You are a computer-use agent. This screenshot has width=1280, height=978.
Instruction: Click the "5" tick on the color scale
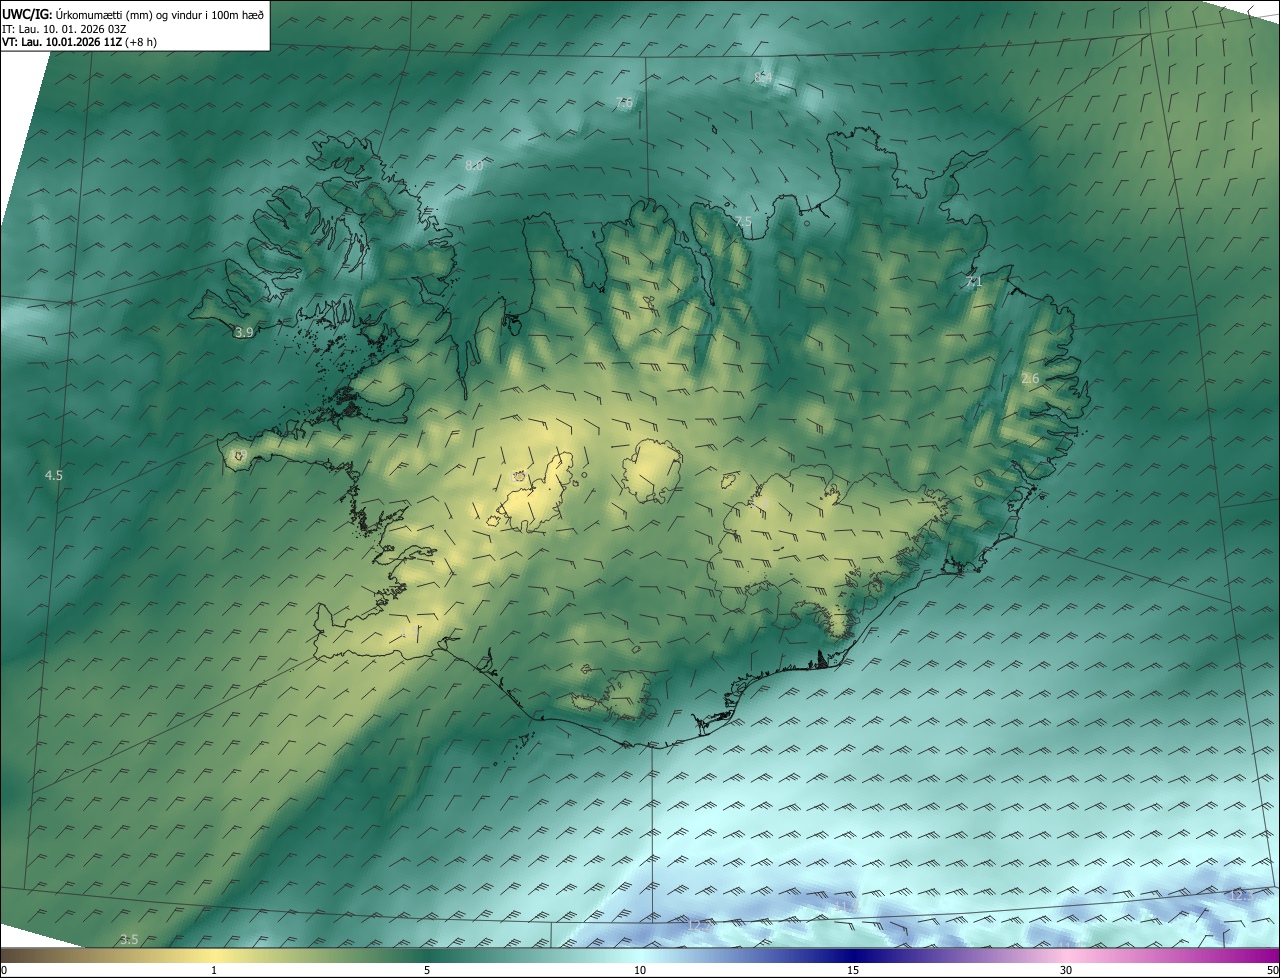[427, 970]
